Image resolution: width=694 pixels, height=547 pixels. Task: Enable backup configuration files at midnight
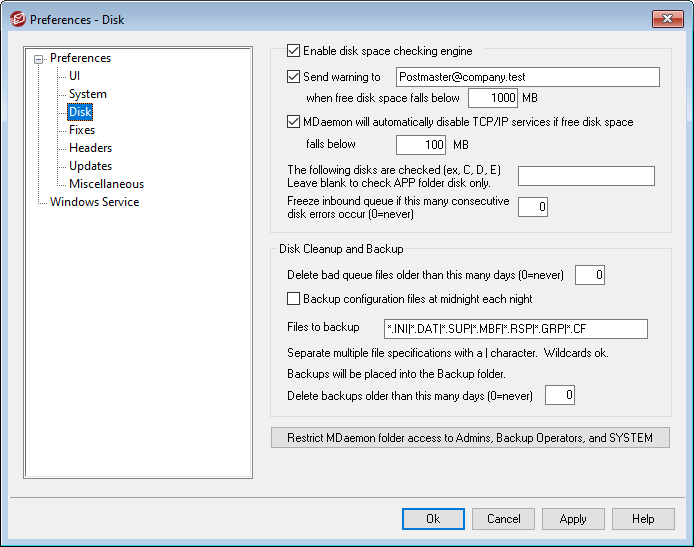pos(293,299)
